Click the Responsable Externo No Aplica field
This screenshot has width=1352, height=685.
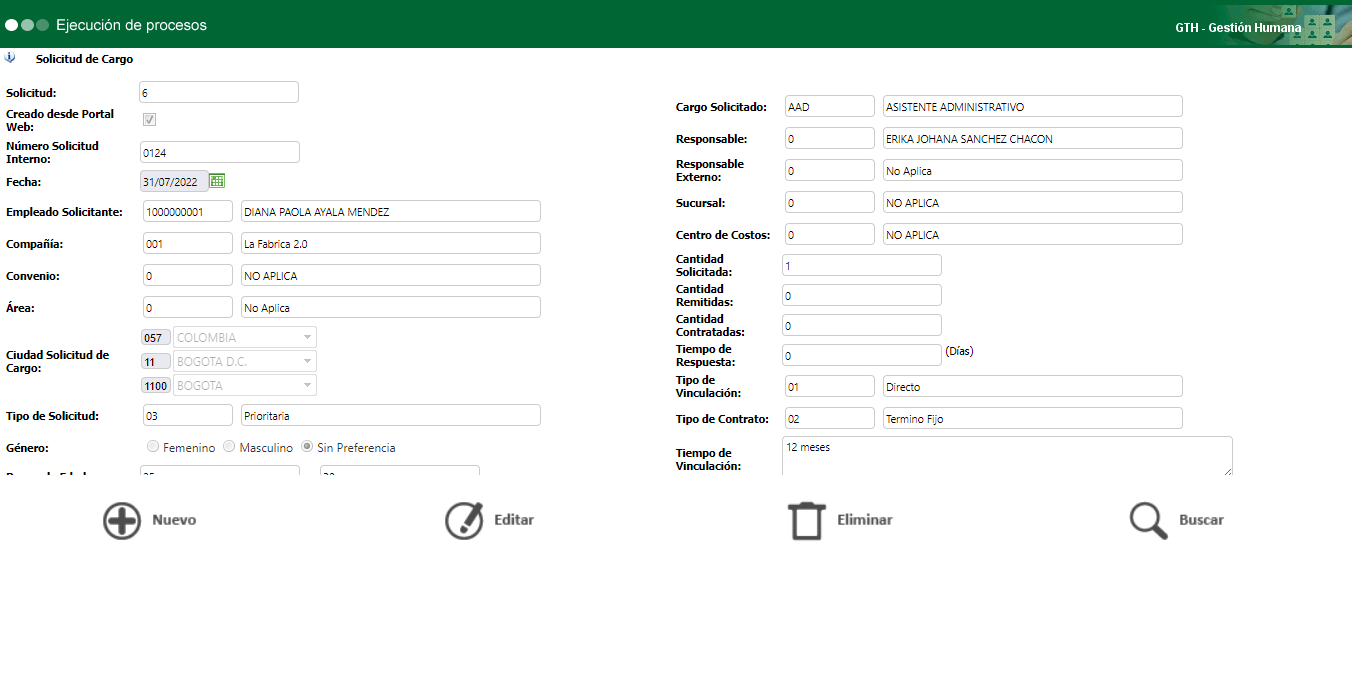(1033, 170)
